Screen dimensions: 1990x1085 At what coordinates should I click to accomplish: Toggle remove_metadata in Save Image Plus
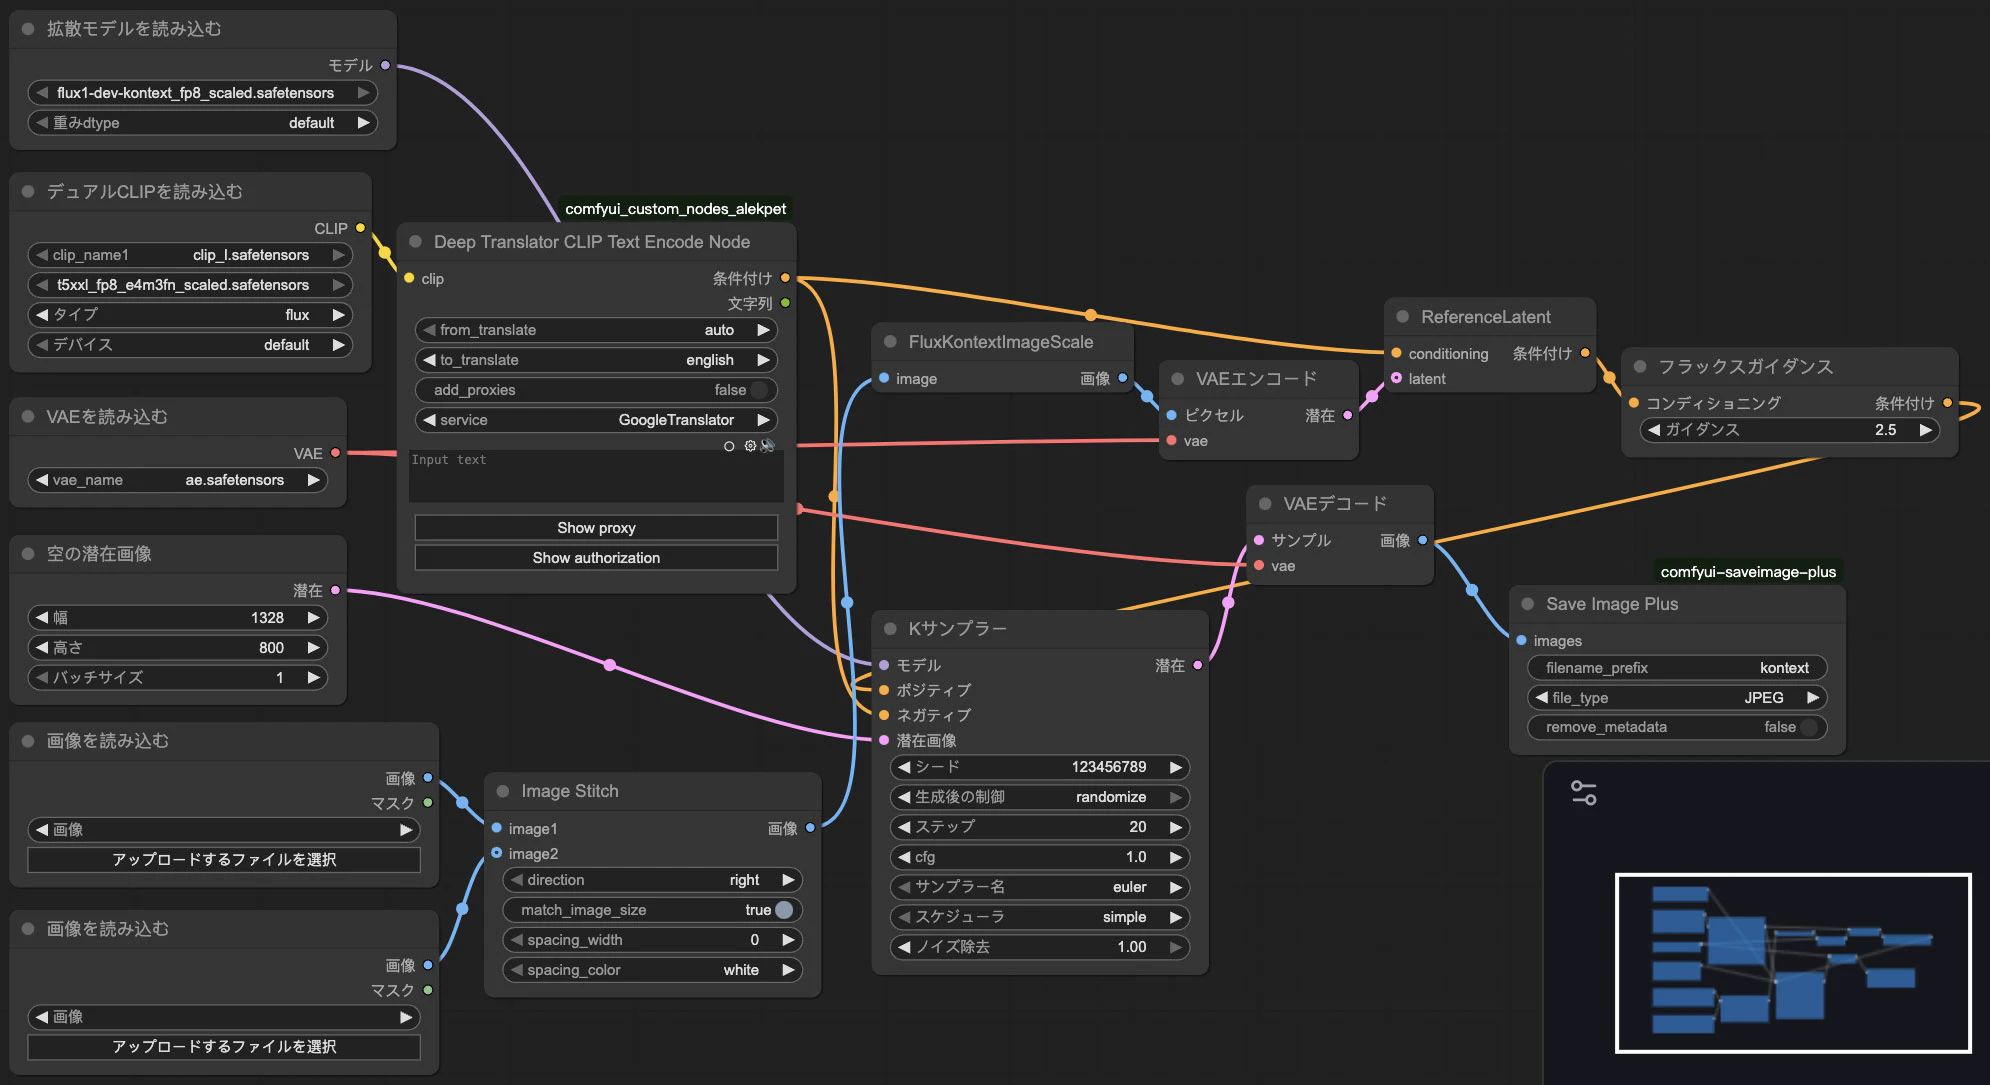coord(1808,727)
